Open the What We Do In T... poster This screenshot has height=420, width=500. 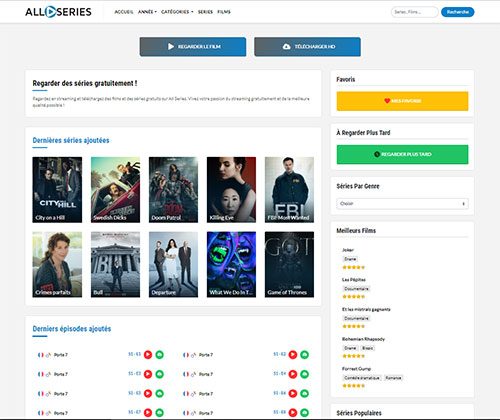pyautogui.click(x=231, y=264)
